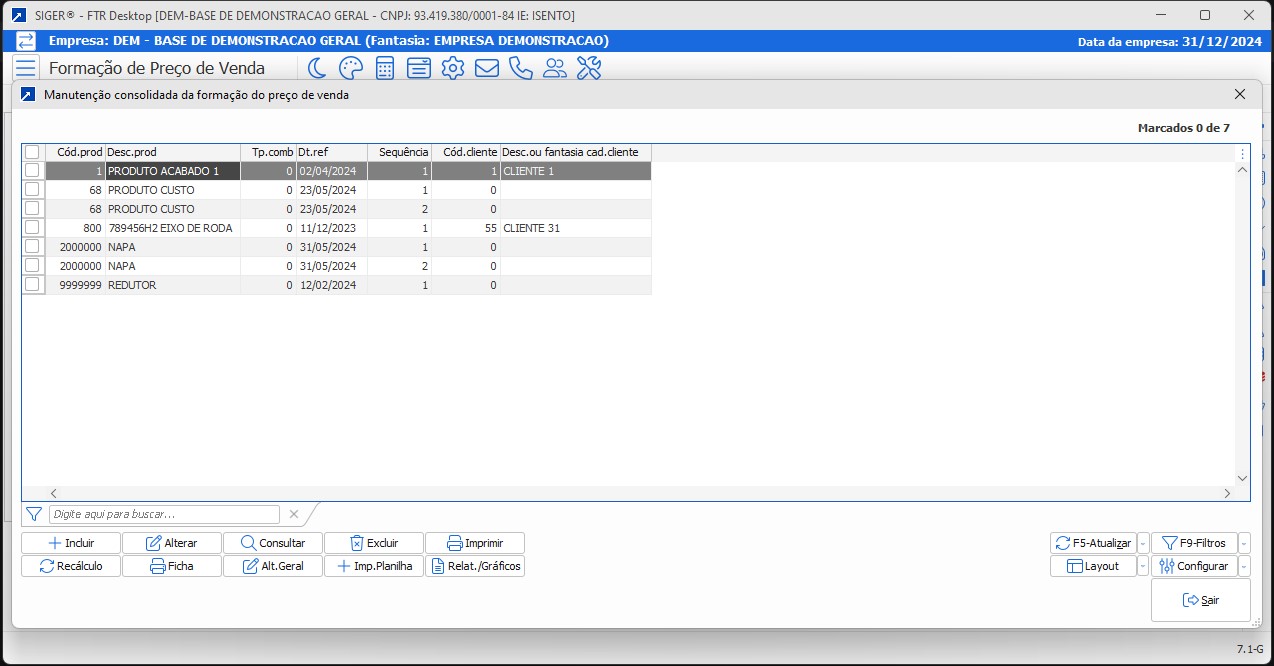Screen dimensions: 1274x666
Task: Click the filter funnel icon beside search
Action: pos(34,514)
